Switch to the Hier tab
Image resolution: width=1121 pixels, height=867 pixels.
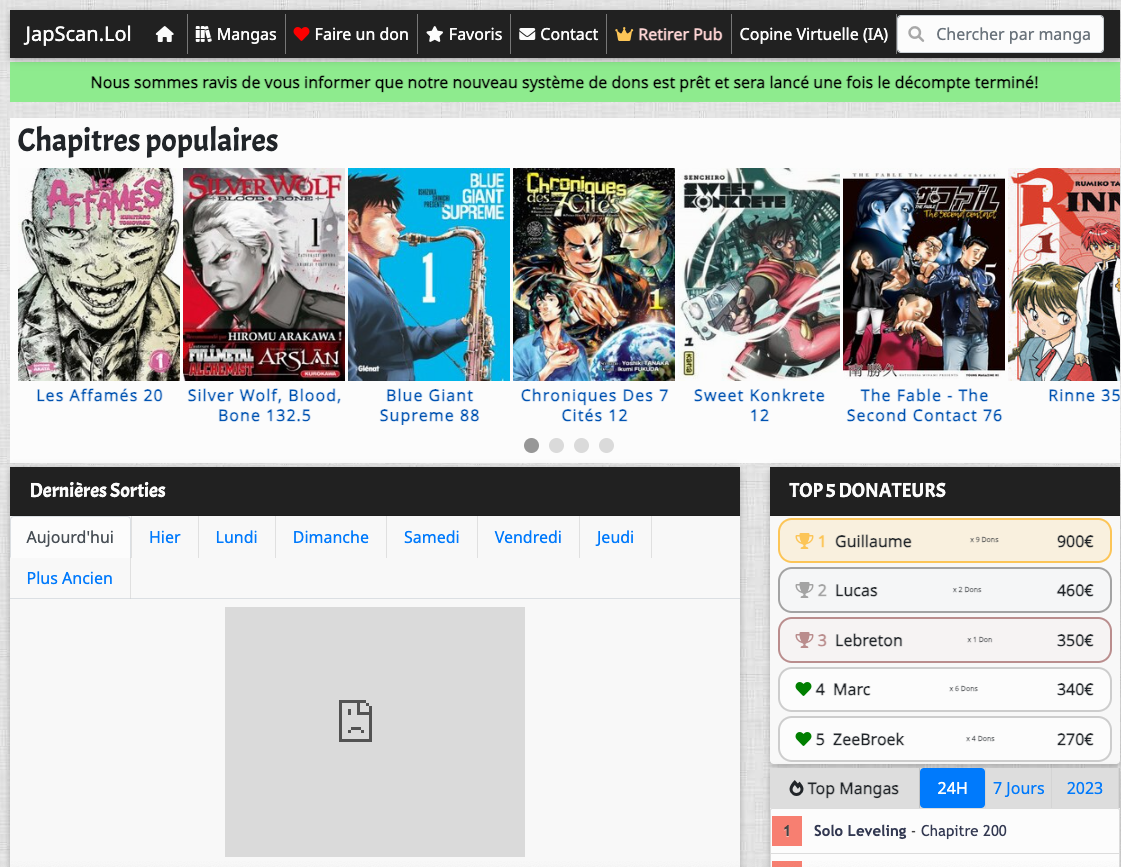tap(165, 537)
